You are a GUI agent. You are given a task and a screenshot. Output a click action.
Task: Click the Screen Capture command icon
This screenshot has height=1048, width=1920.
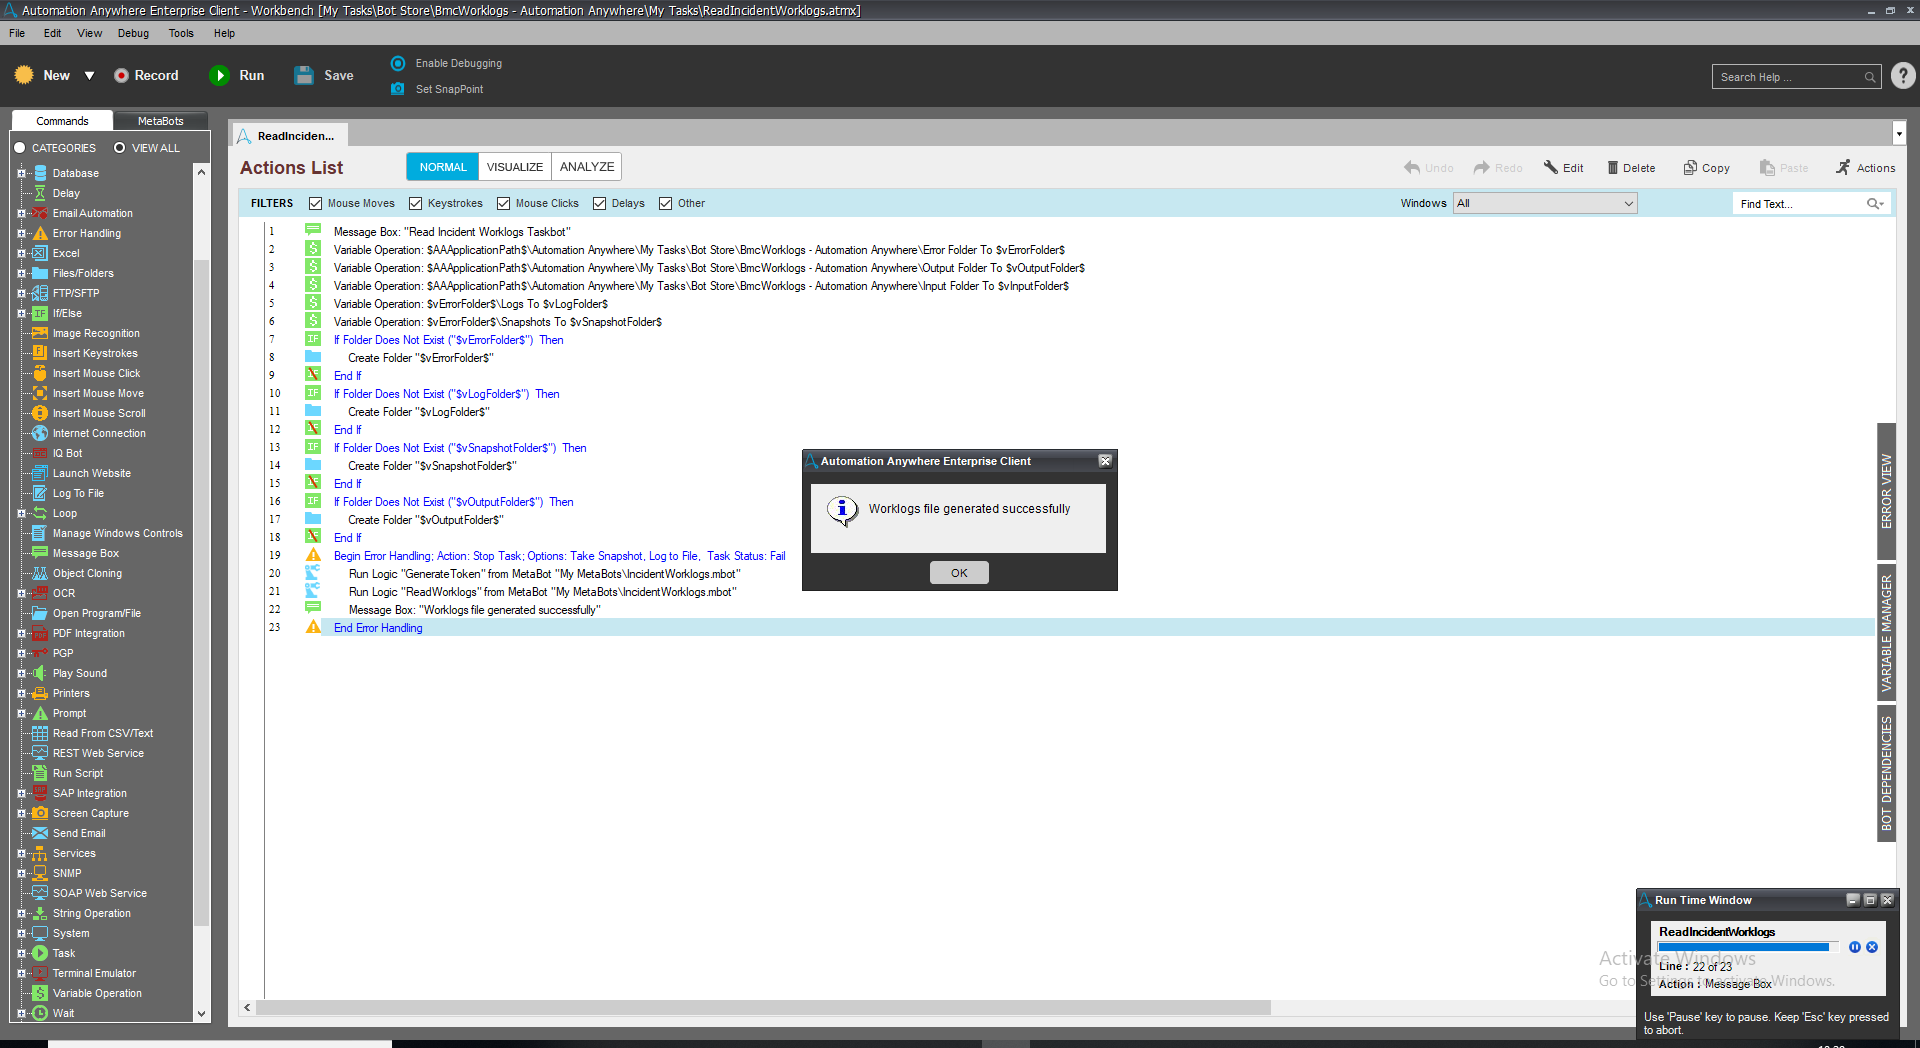[x=40, y=813]
